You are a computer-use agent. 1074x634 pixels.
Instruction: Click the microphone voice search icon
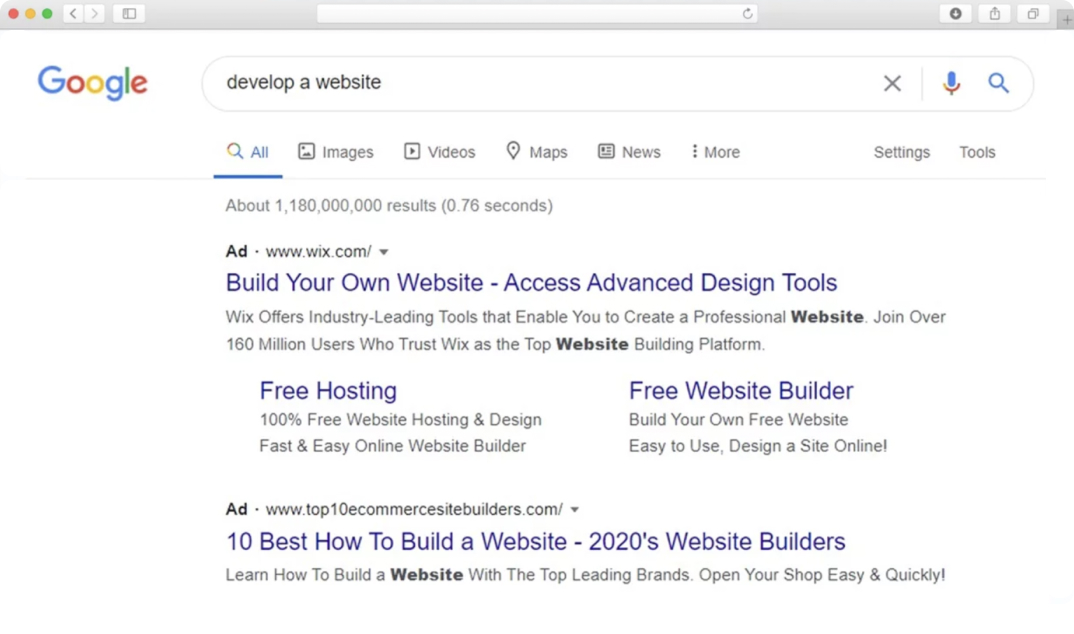(951, 83)
